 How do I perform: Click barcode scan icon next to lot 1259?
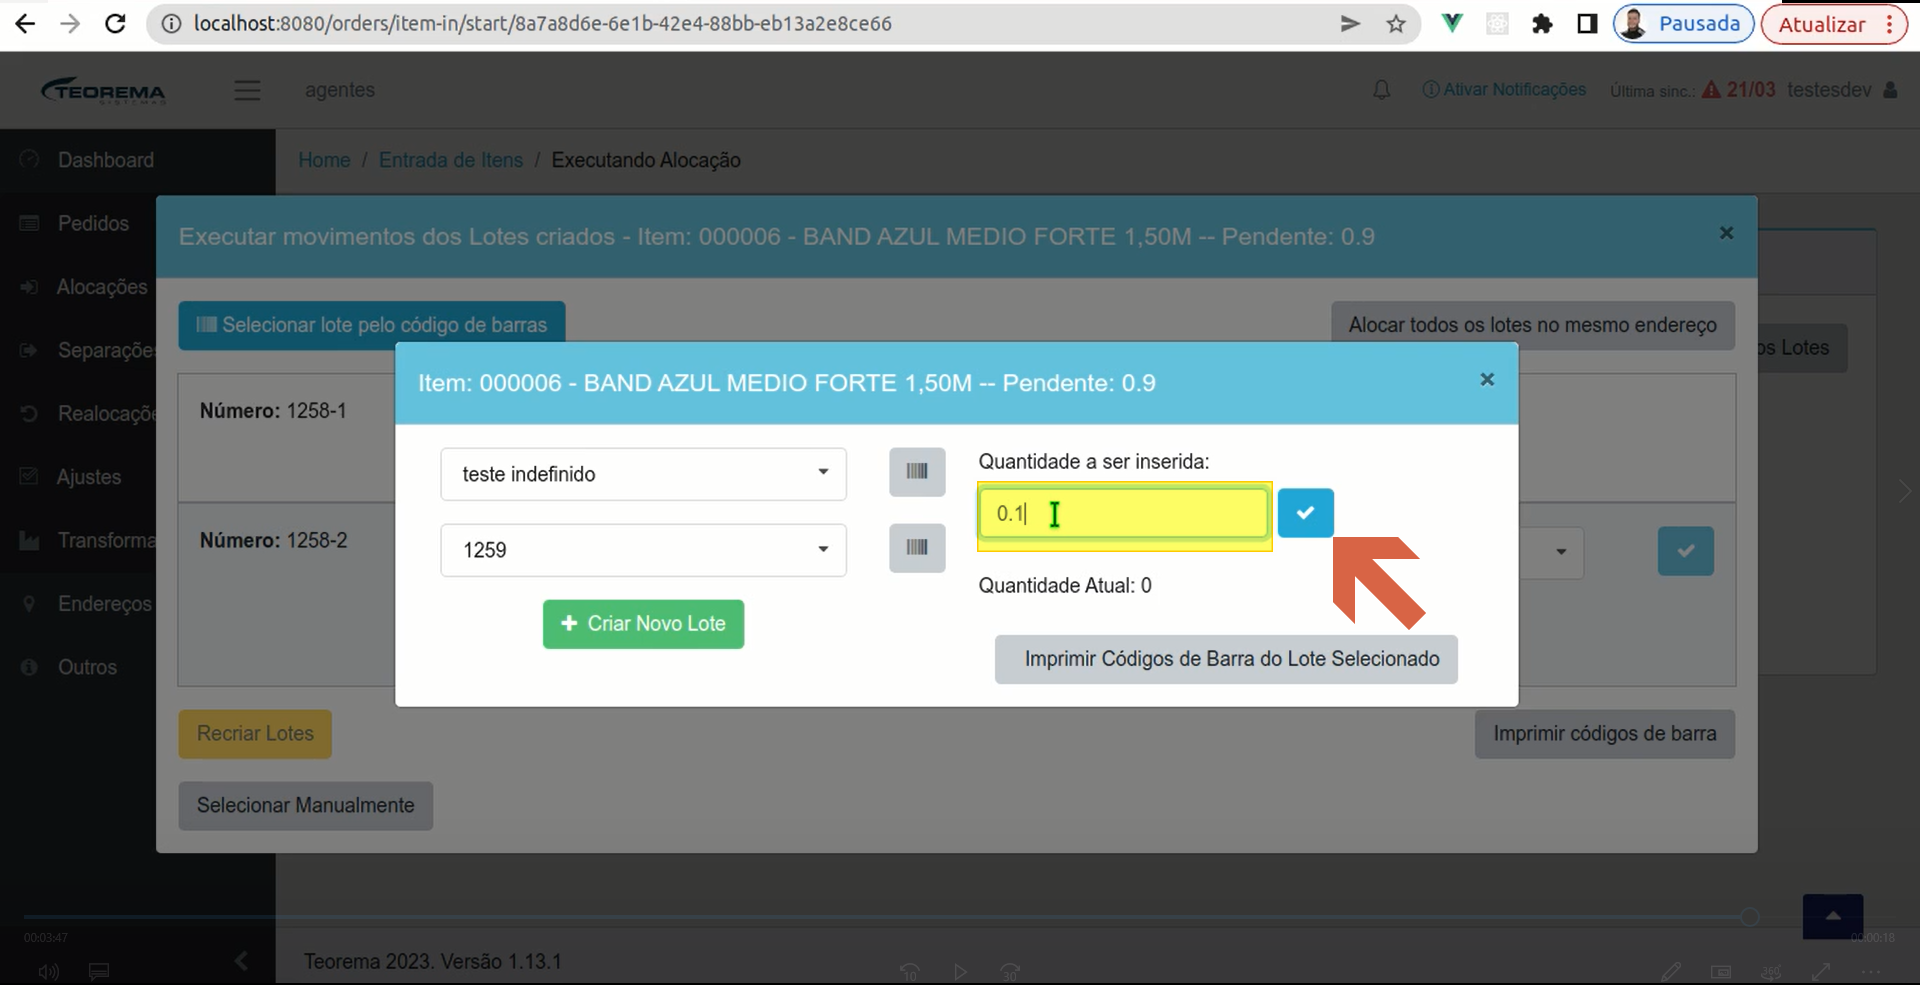917,548
